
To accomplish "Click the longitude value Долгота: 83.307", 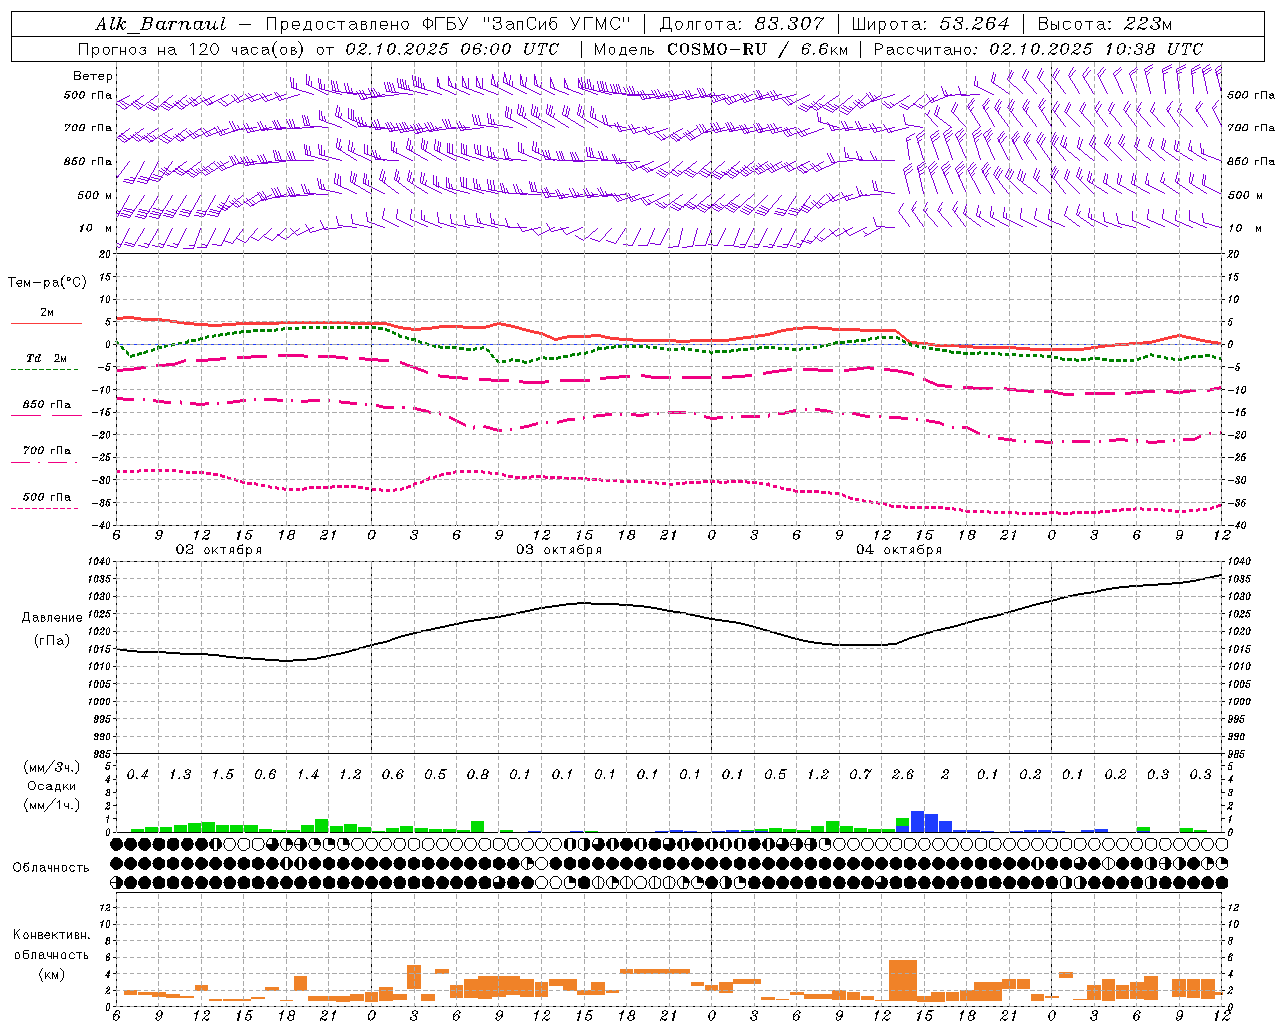I will (742, 24).
